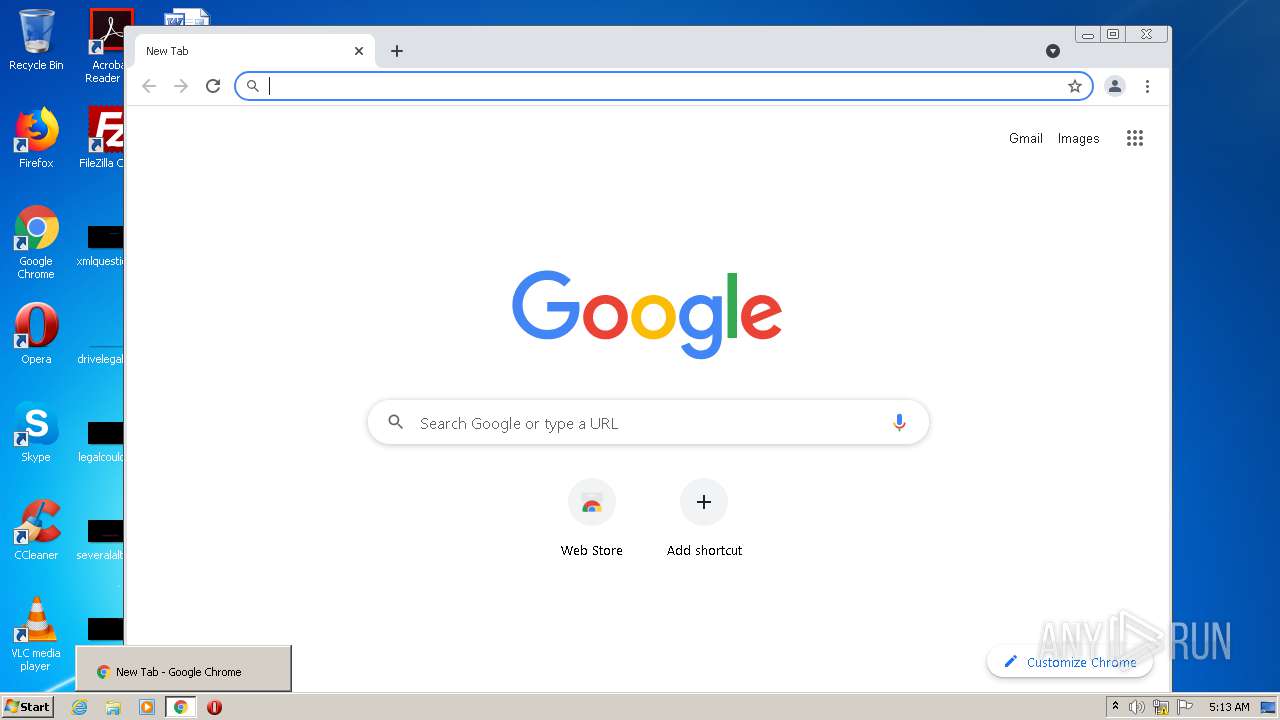Screen dimensions: 1280x720
Task: Click the New Tab - Google Chrome taskbar preview
Action: (184, 669)
